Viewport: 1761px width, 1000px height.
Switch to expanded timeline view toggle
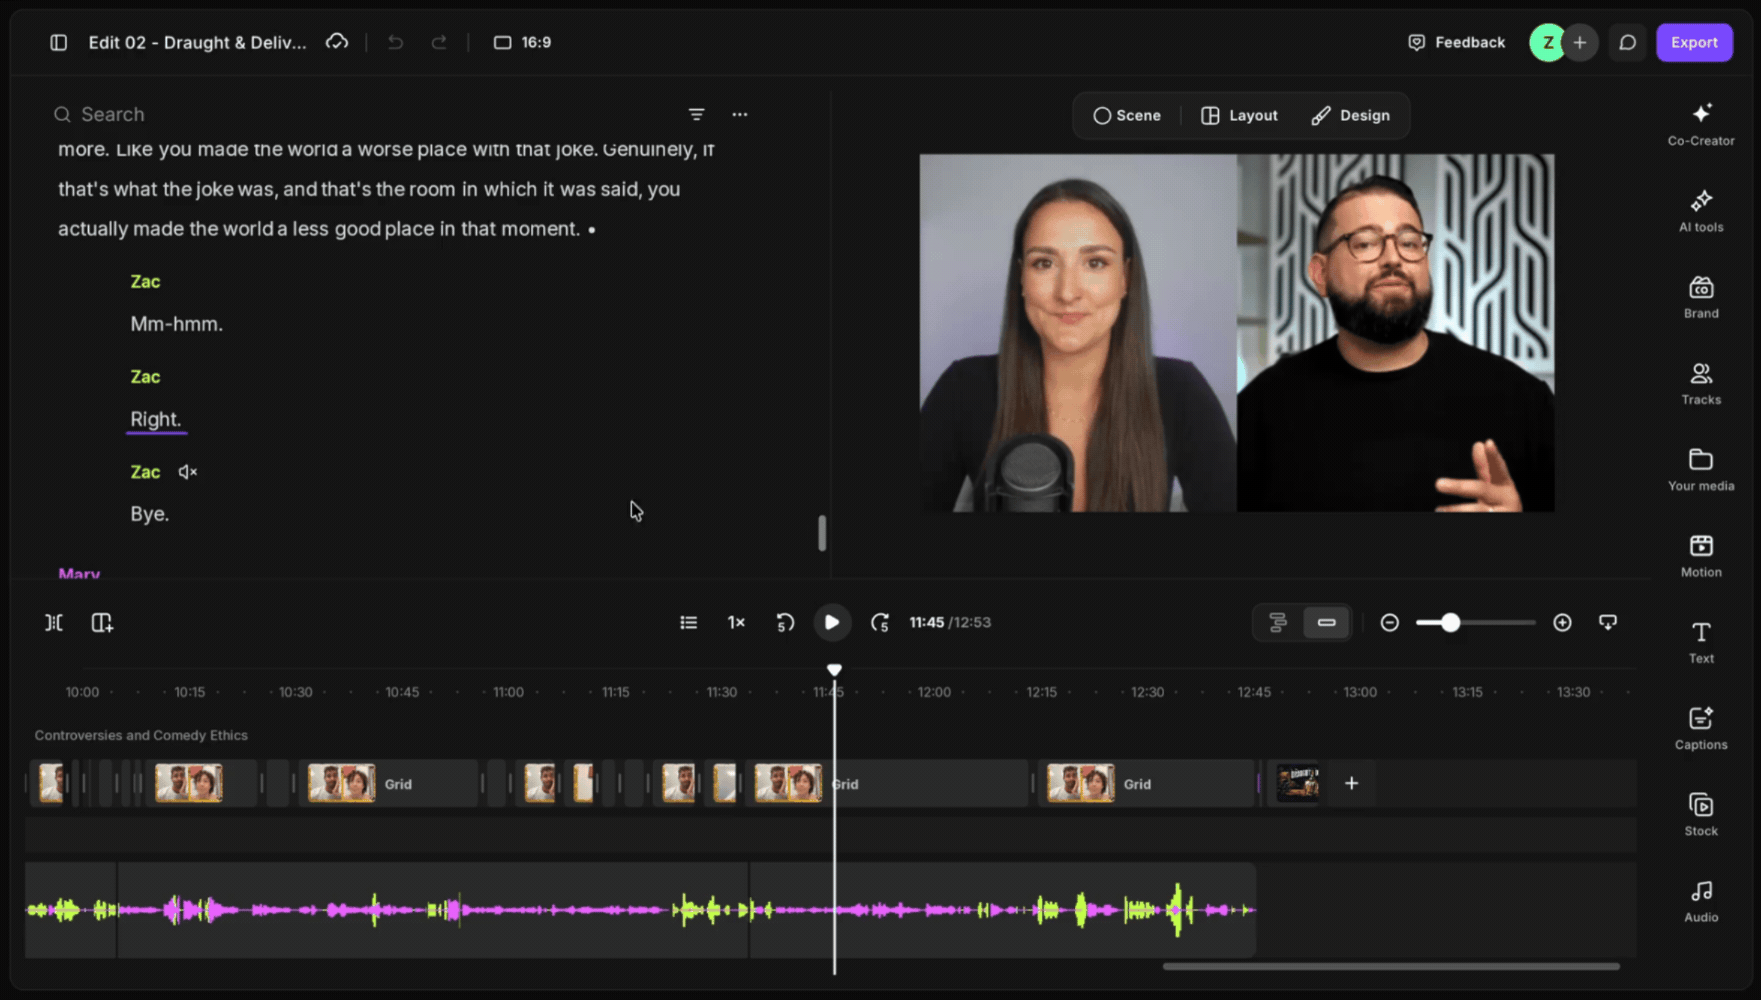[1278, 622]
